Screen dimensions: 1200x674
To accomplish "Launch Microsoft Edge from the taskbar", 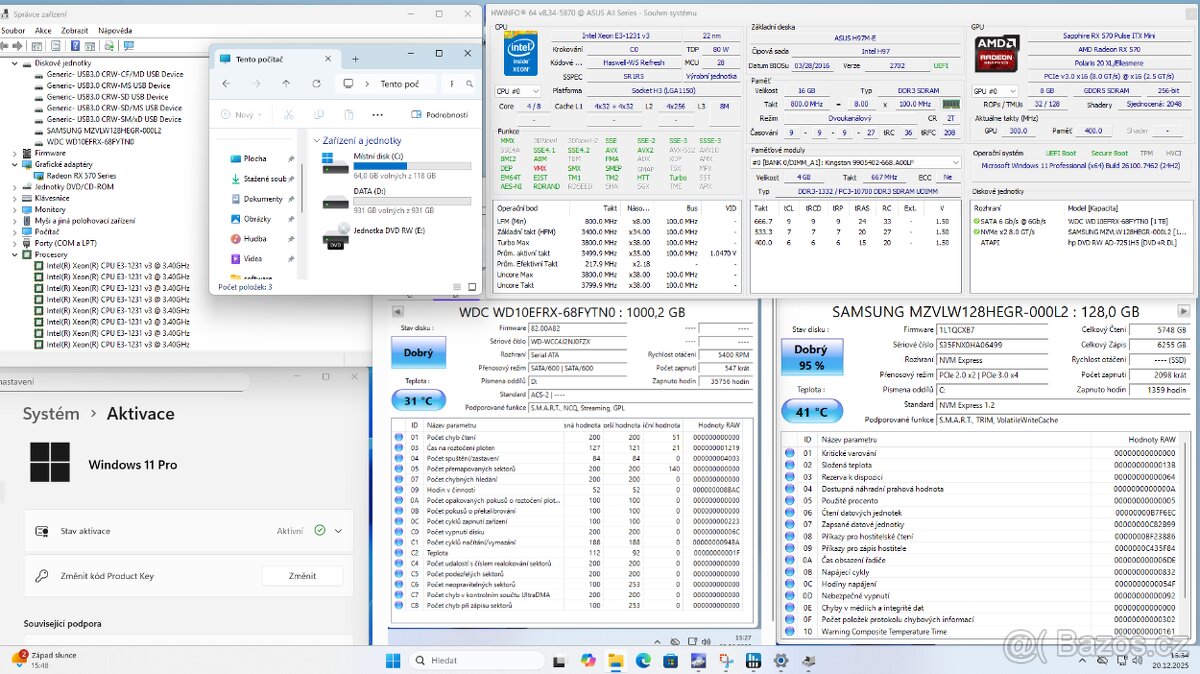I will (643, 660).
